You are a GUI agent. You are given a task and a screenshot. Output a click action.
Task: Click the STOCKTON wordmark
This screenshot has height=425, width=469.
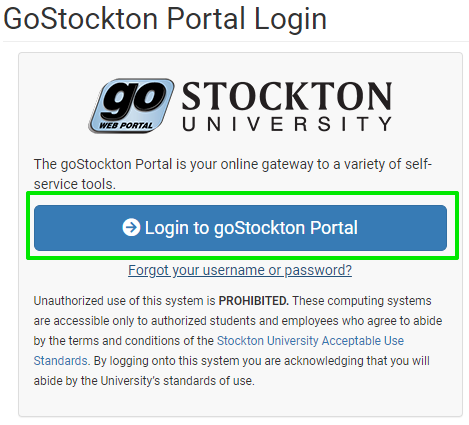point(287,96)
